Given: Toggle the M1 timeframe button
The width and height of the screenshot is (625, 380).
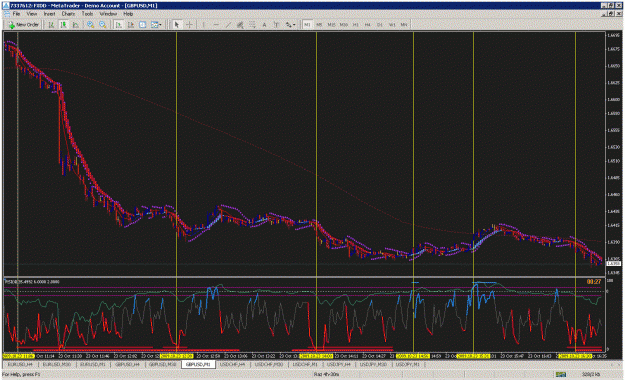Looking at the screenshot, I should click(307, 25).
